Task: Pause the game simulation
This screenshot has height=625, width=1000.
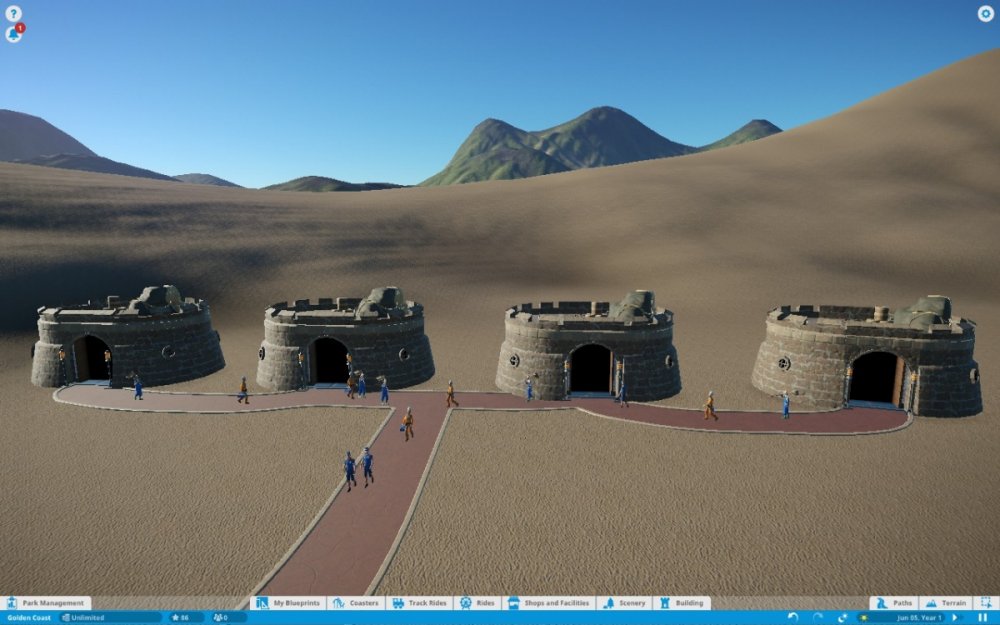Action: (983, 618)
